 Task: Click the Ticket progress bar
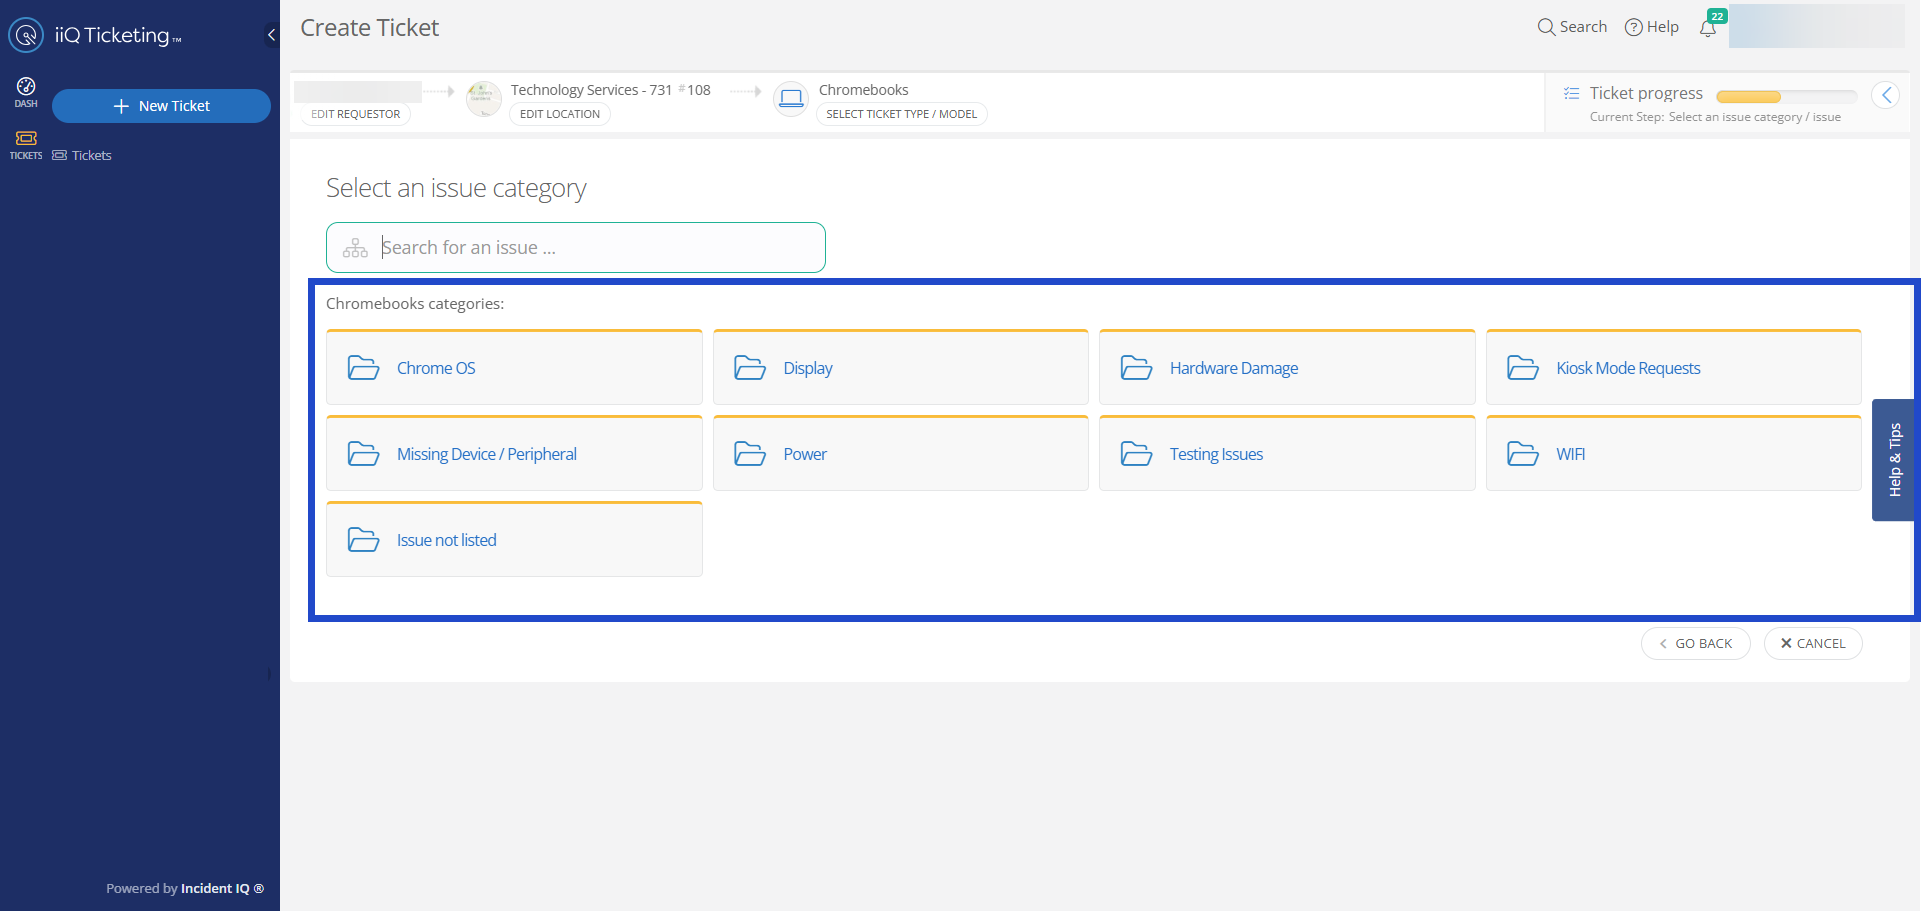coord(1786,97)
